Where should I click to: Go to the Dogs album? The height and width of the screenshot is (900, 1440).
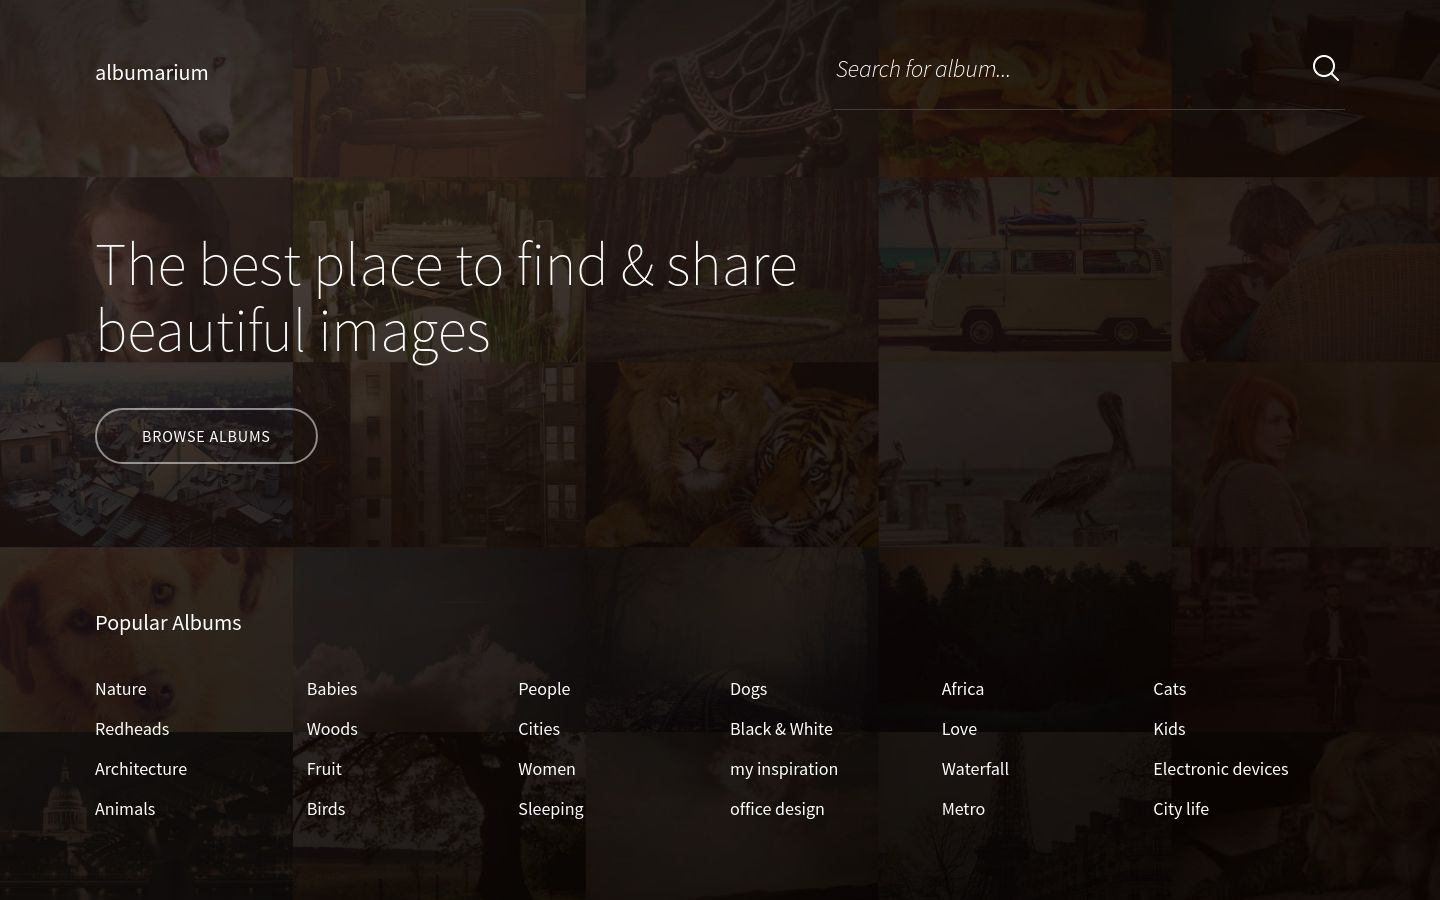pos(748,689)
